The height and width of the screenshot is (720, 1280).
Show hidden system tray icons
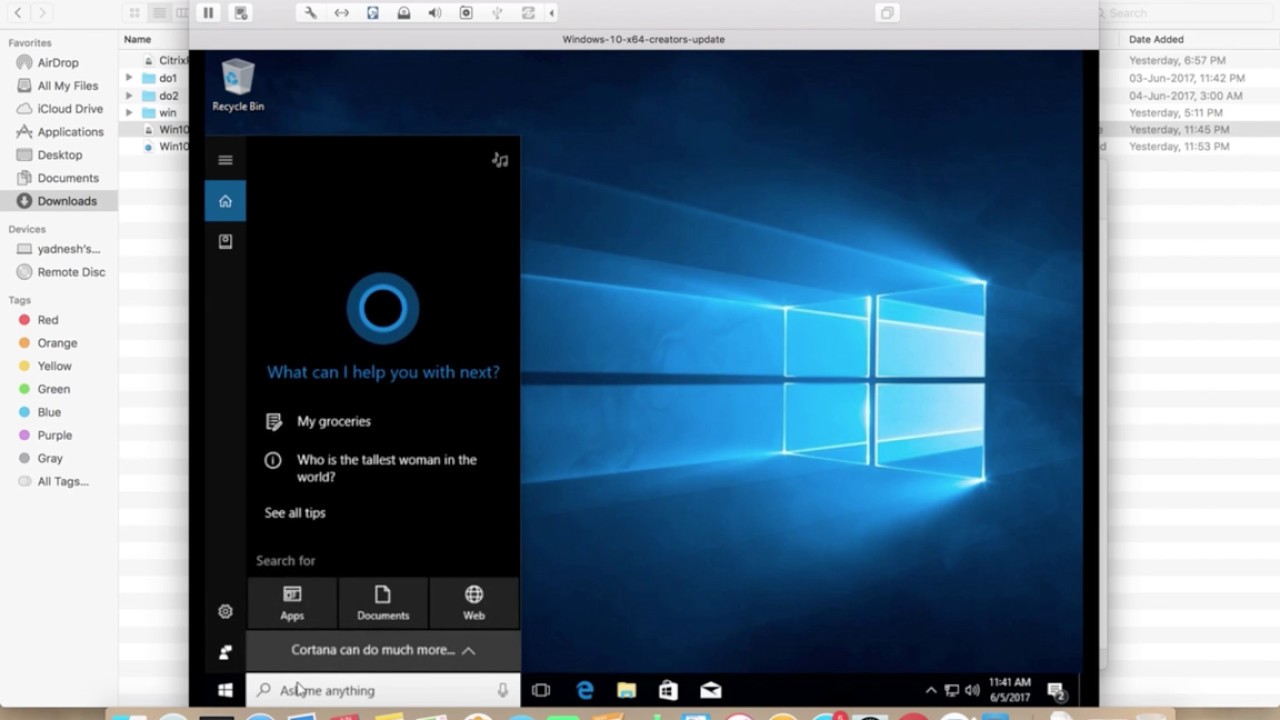[x=931, y=690]
